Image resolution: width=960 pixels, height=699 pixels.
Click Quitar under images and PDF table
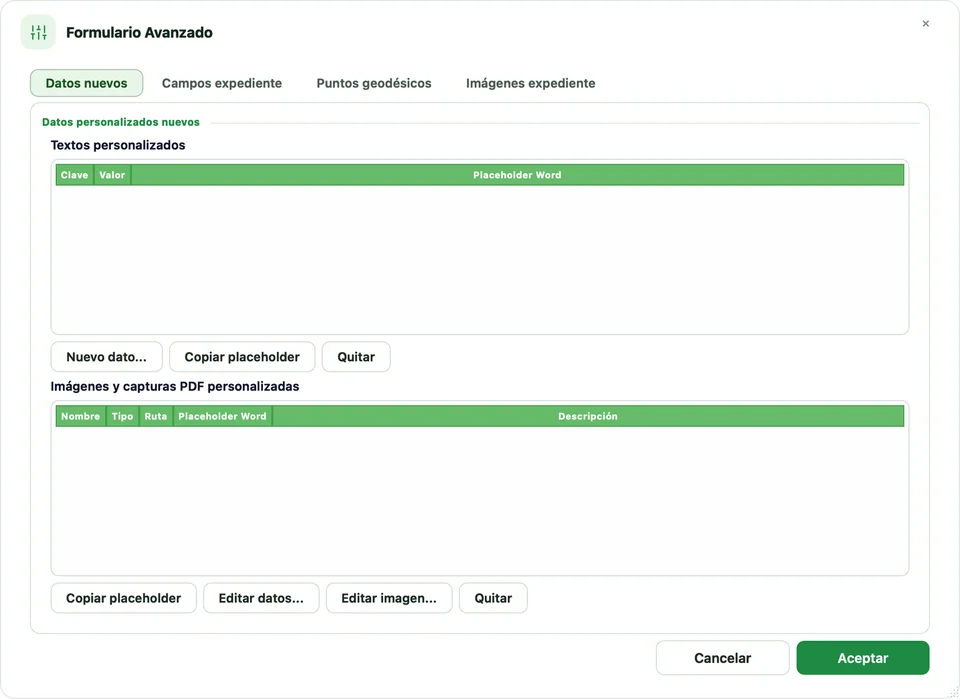(493, 598)
